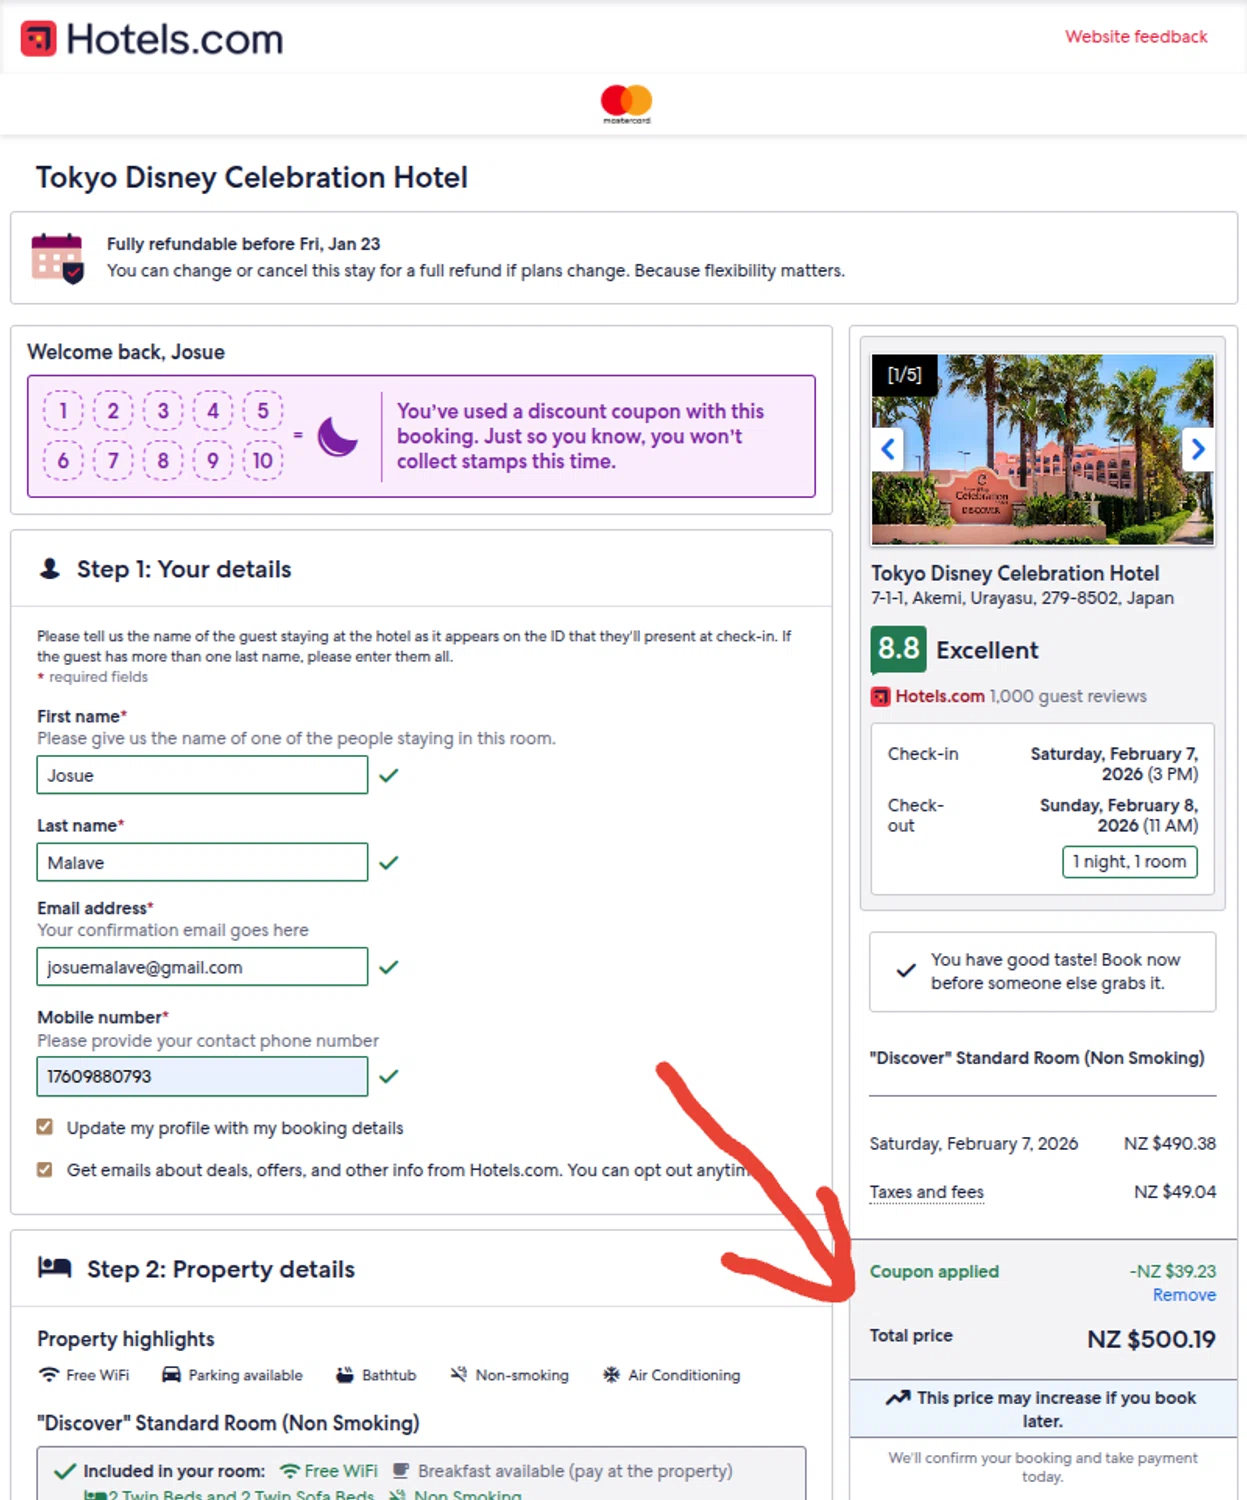Click the Parking available car icon
This screenshot has width=1247, height=1500.
172,1375
